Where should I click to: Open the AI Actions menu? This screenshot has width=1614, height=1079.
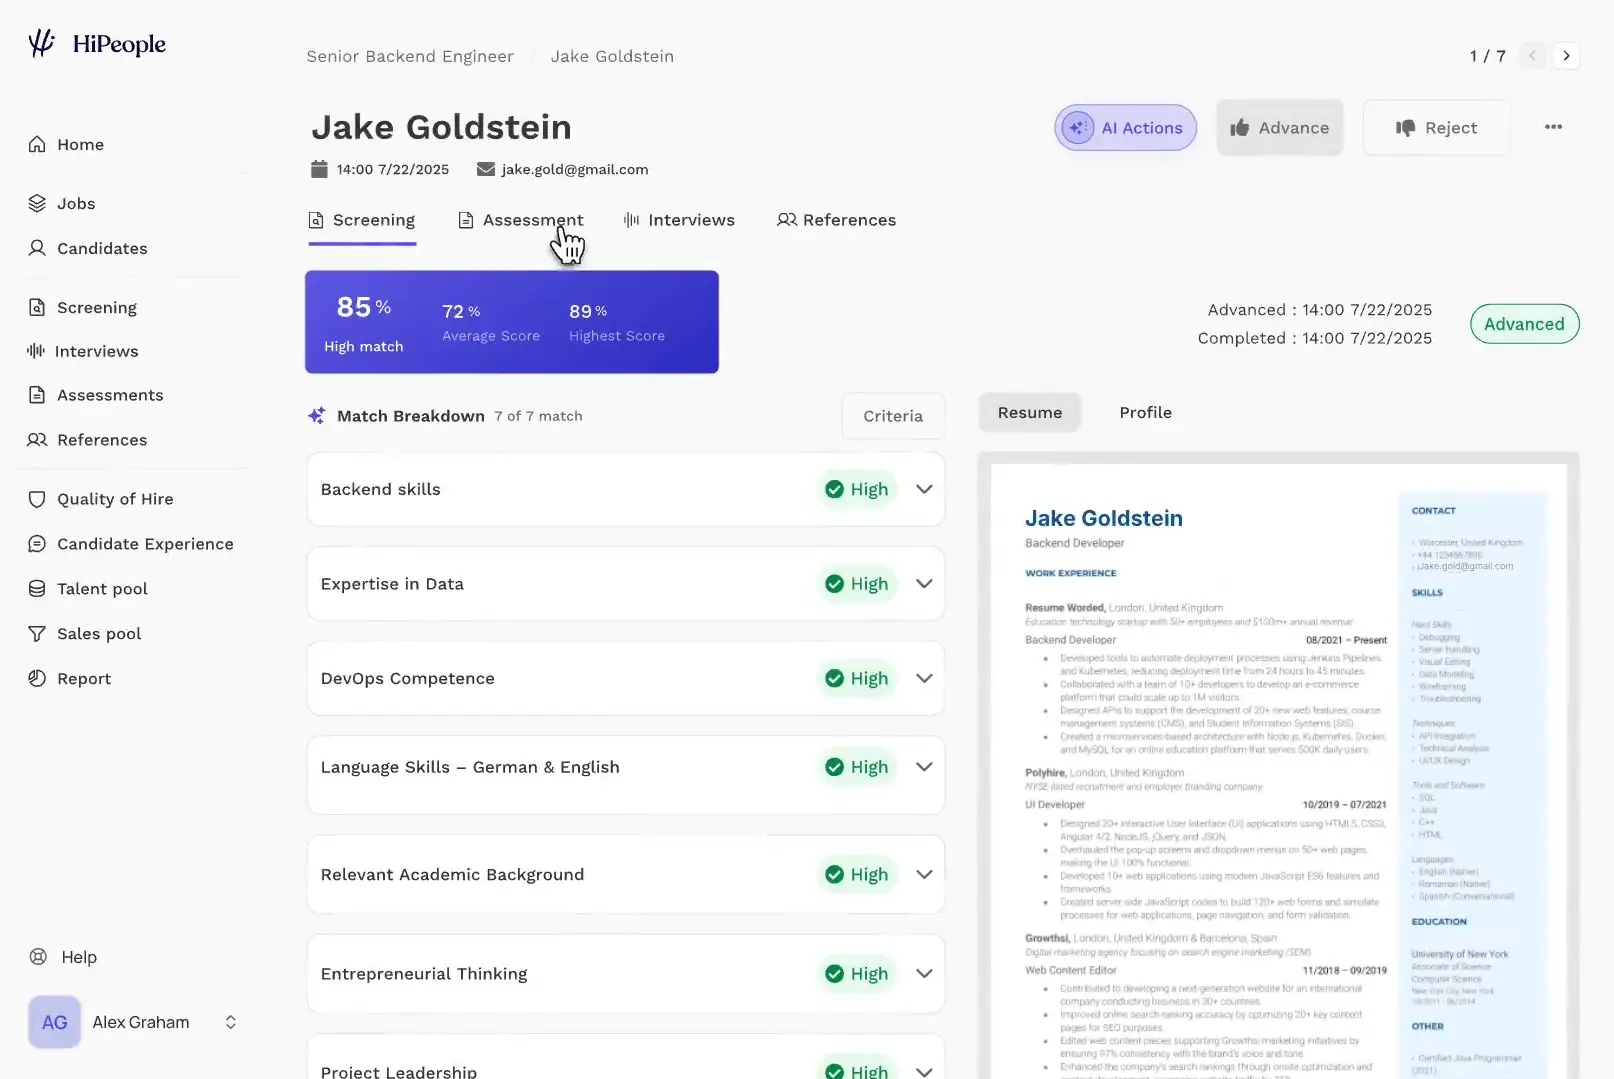pyautogui.click(x=1124, y=127)
